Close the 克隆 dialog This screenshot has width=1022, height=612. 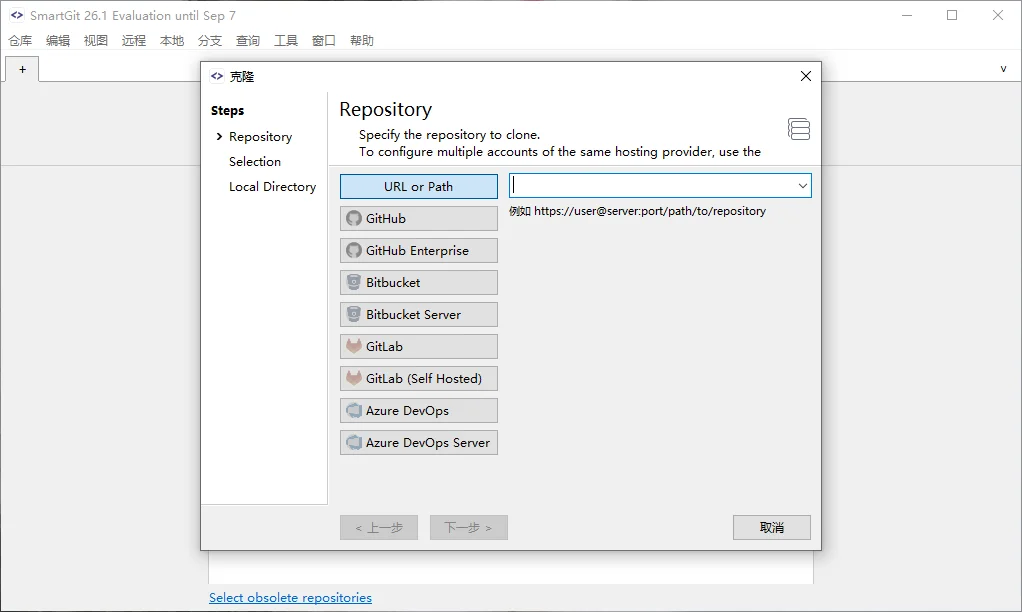(x=806, y=76)
